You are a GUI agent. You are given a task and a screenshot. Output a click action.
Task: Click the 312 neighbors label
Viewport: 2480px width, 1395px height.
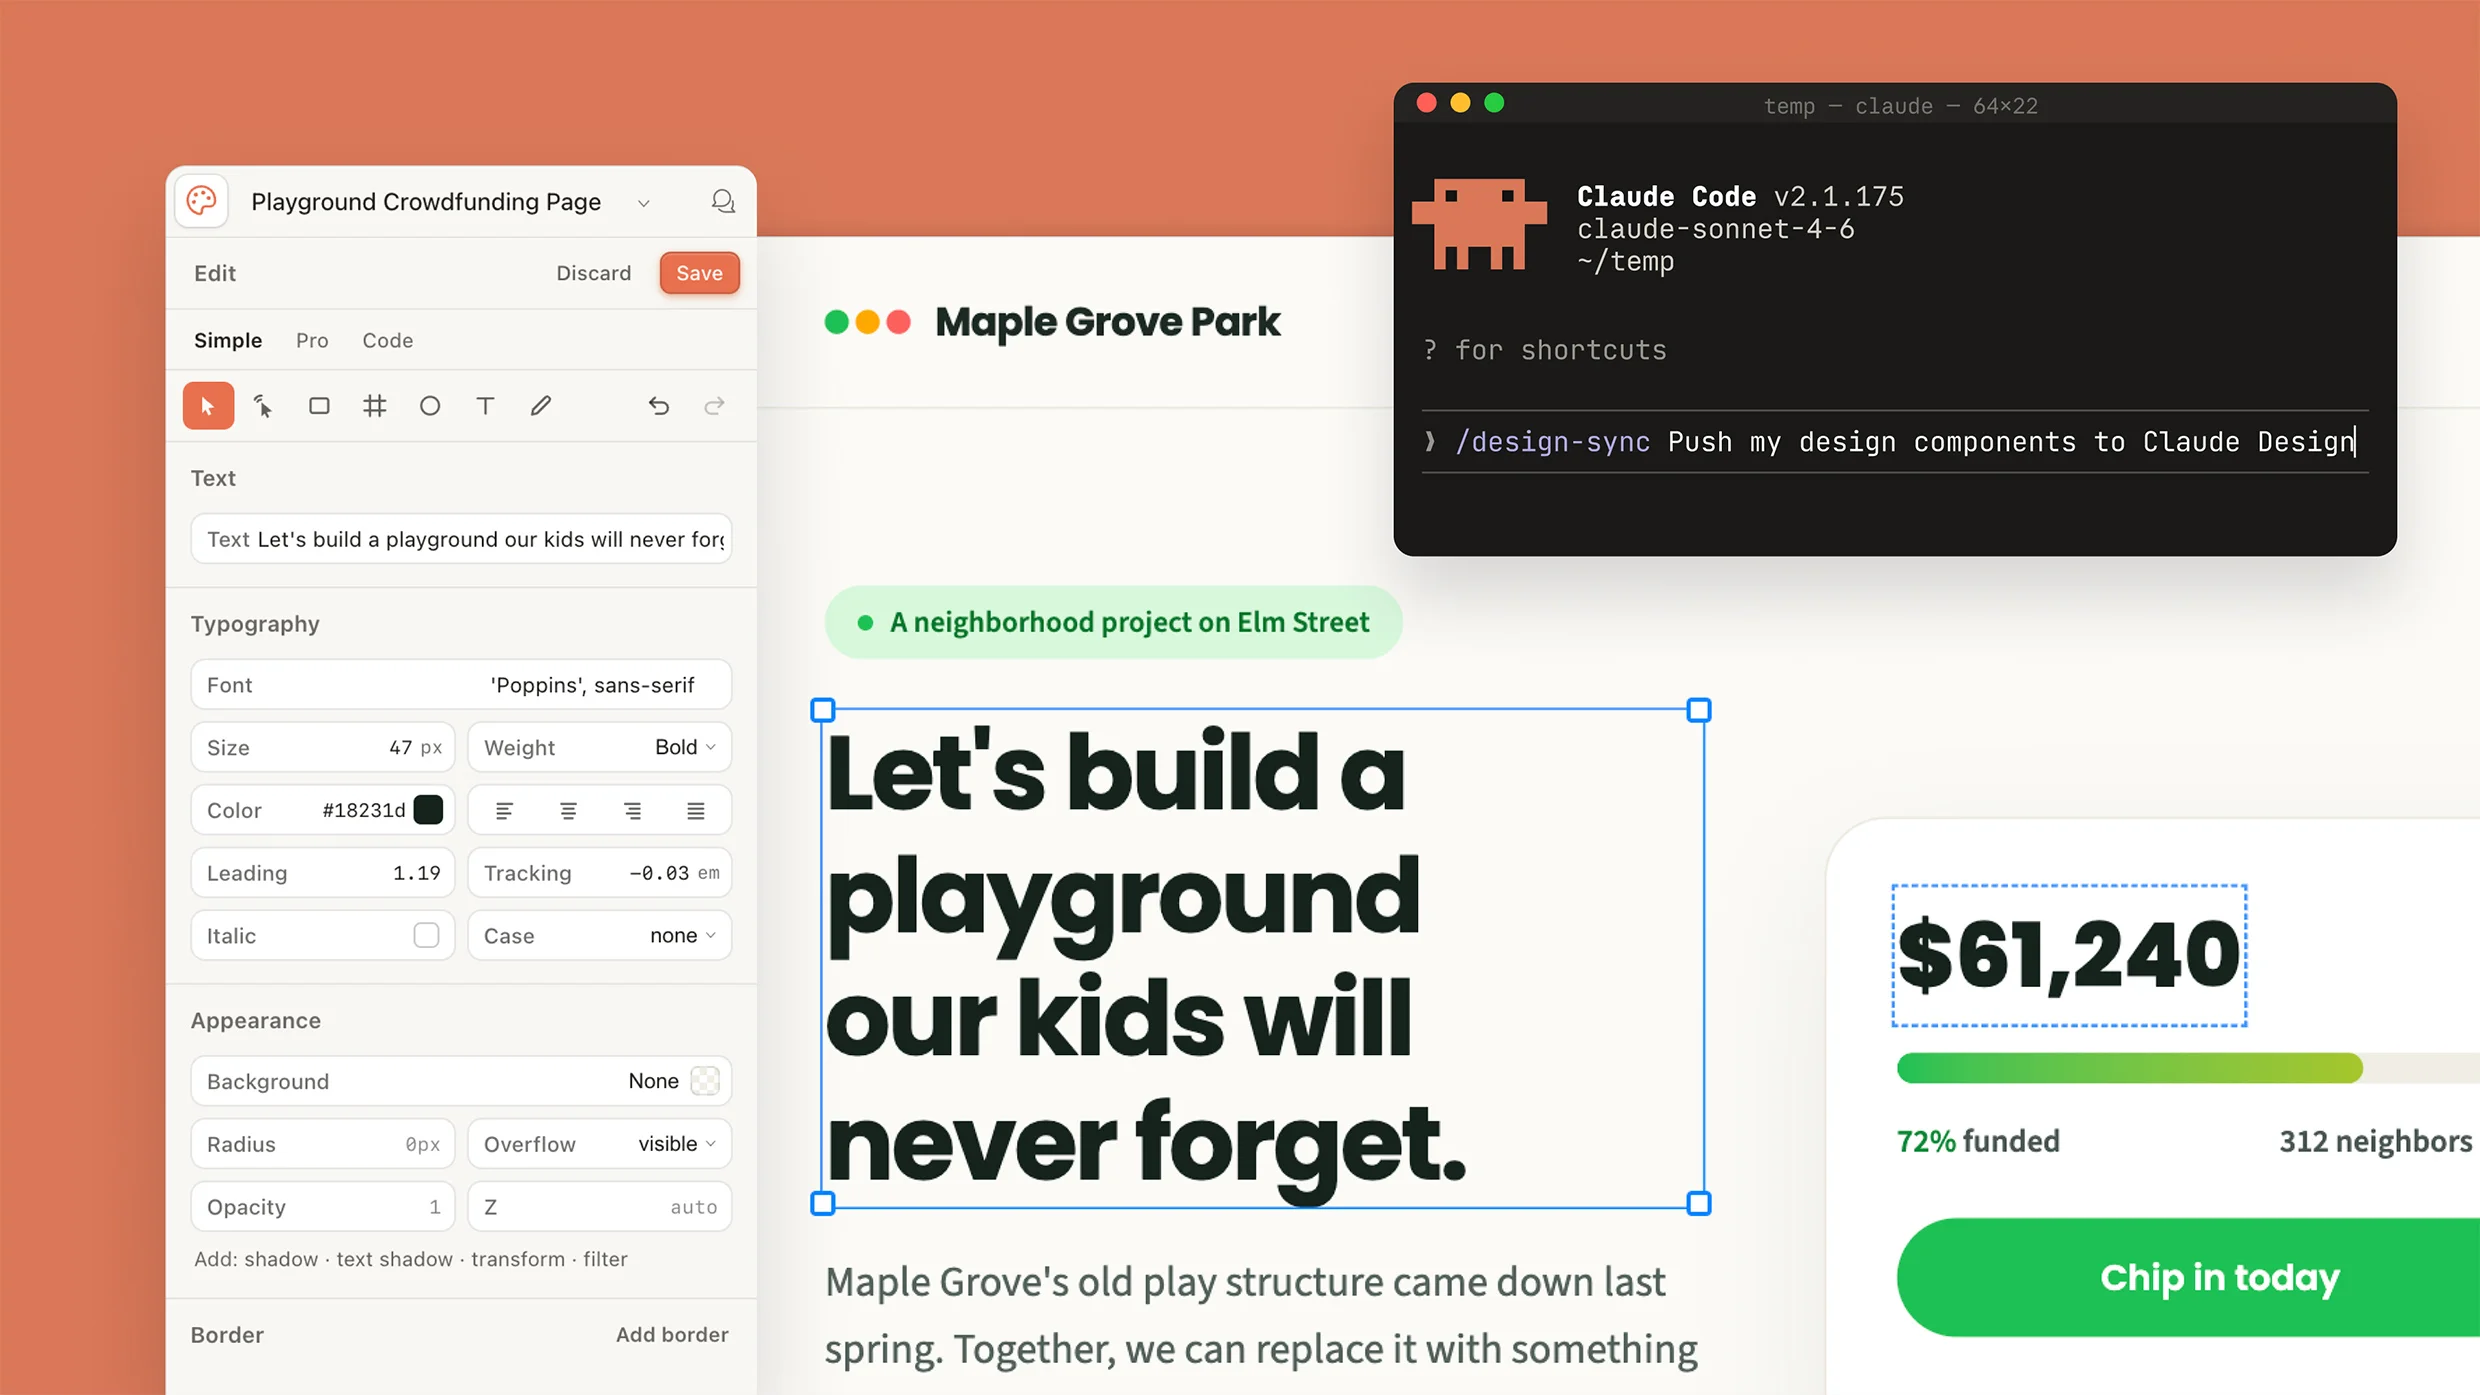[2376, 1141]
